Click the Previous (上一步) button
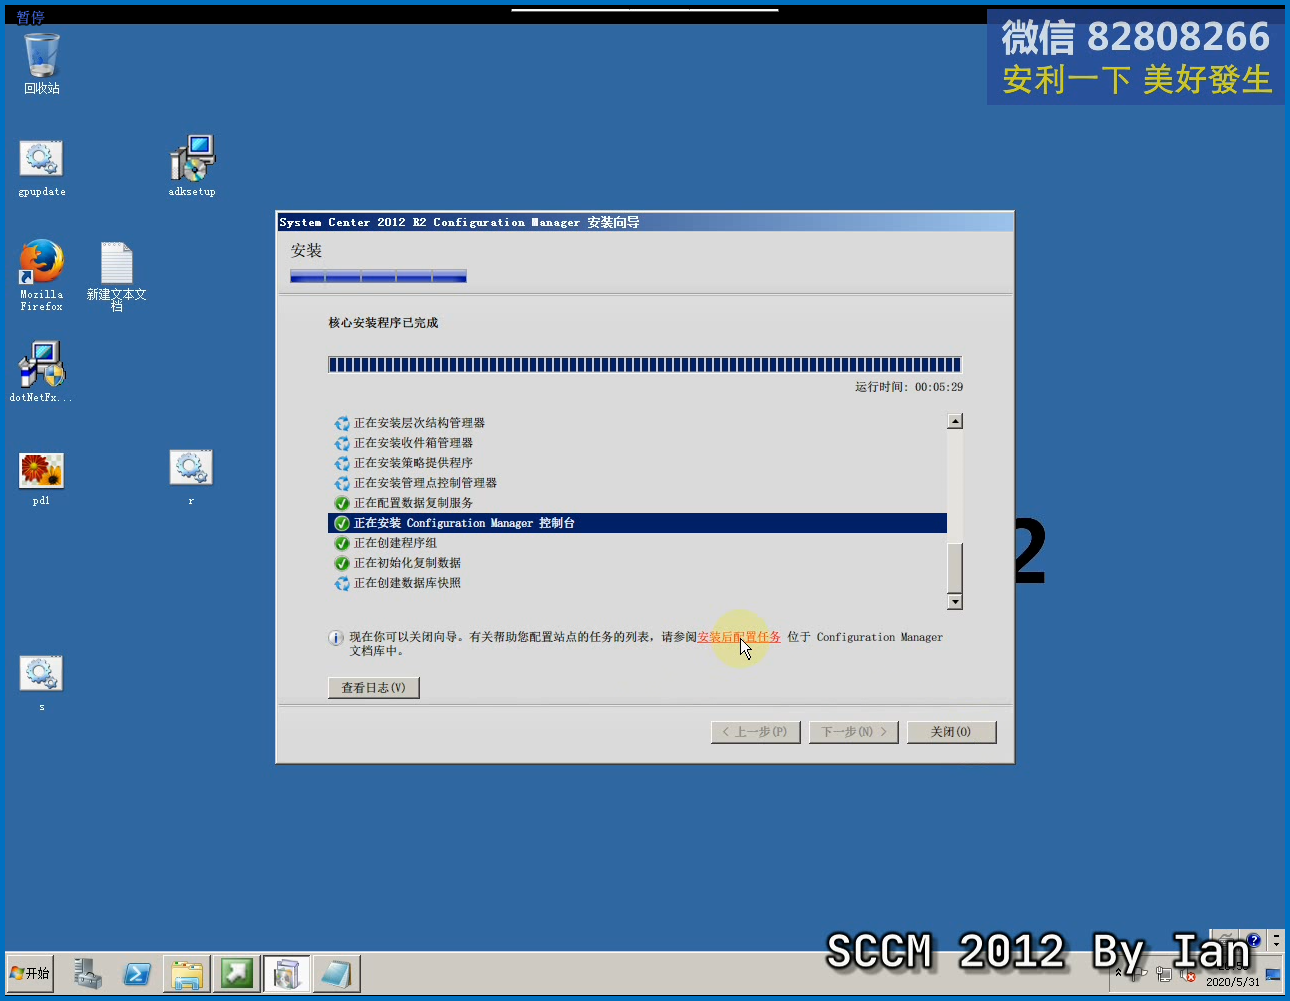 coord(755,732)
